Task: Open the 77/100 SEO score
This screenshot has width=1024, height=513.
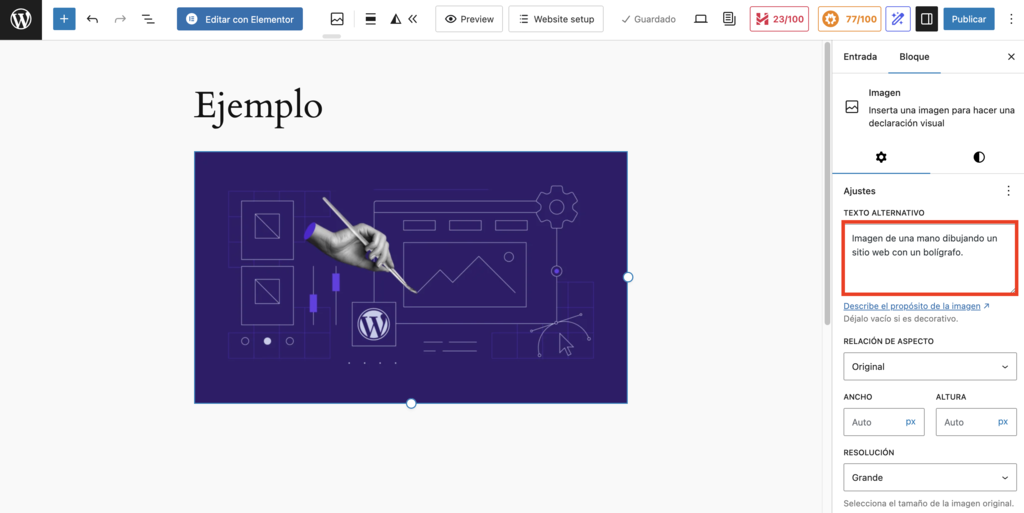Action: pos(850,19)
